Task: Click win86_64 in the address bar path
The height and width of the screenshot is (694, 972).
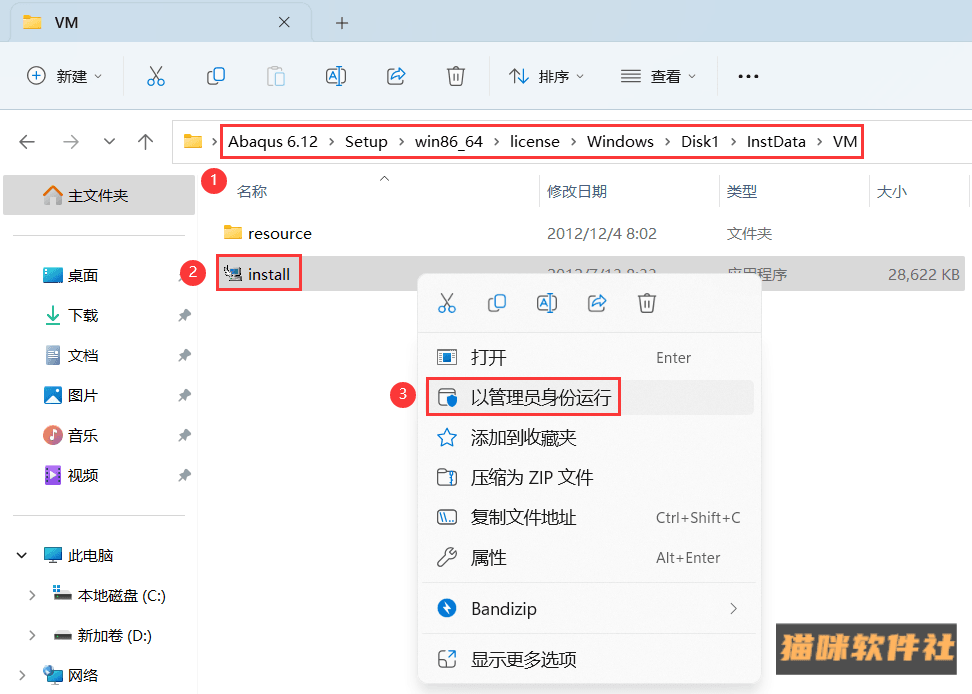Action: 449,142
